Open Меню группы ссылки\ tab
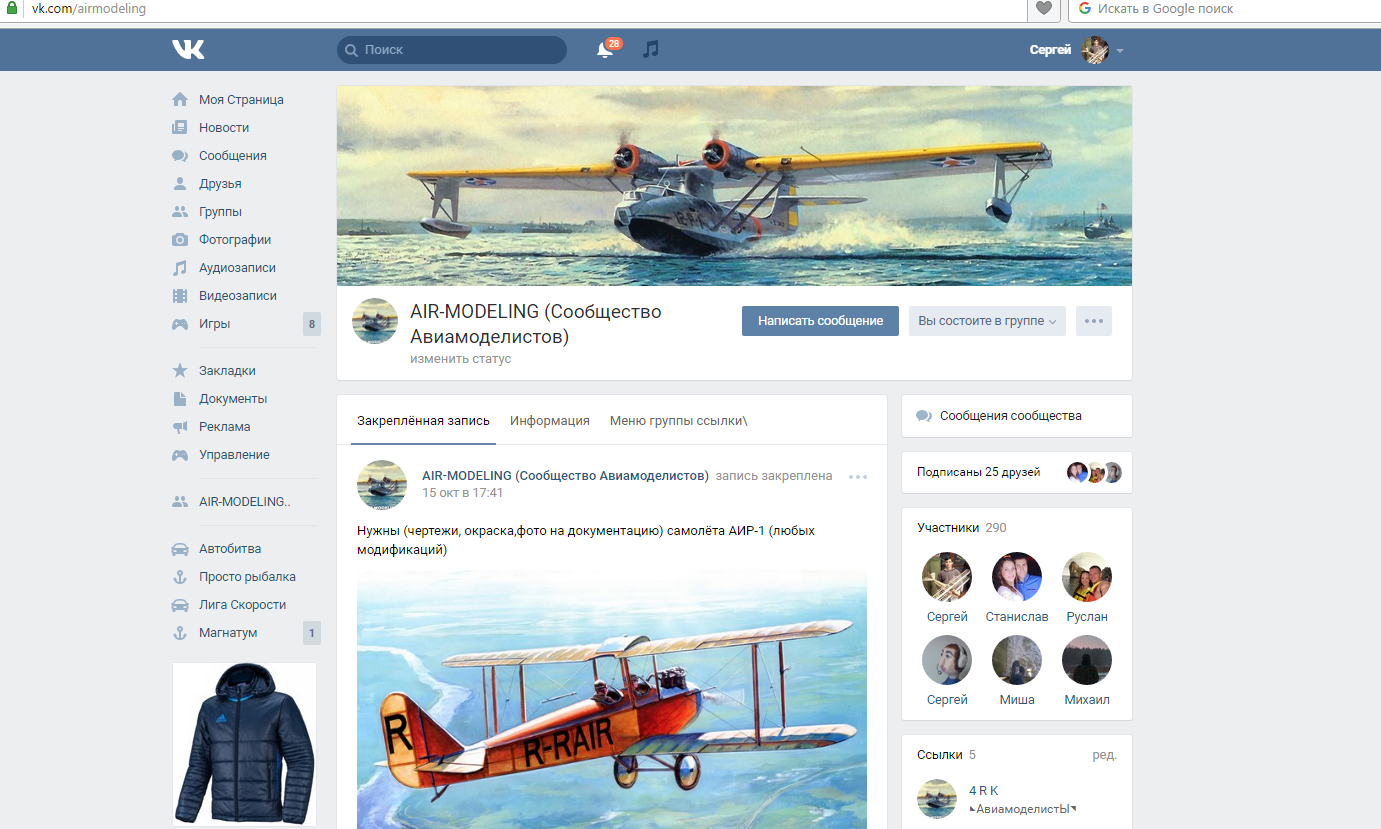Viewport: 1381px width, 829px height. pyautogui.click(x=679, y=420)
